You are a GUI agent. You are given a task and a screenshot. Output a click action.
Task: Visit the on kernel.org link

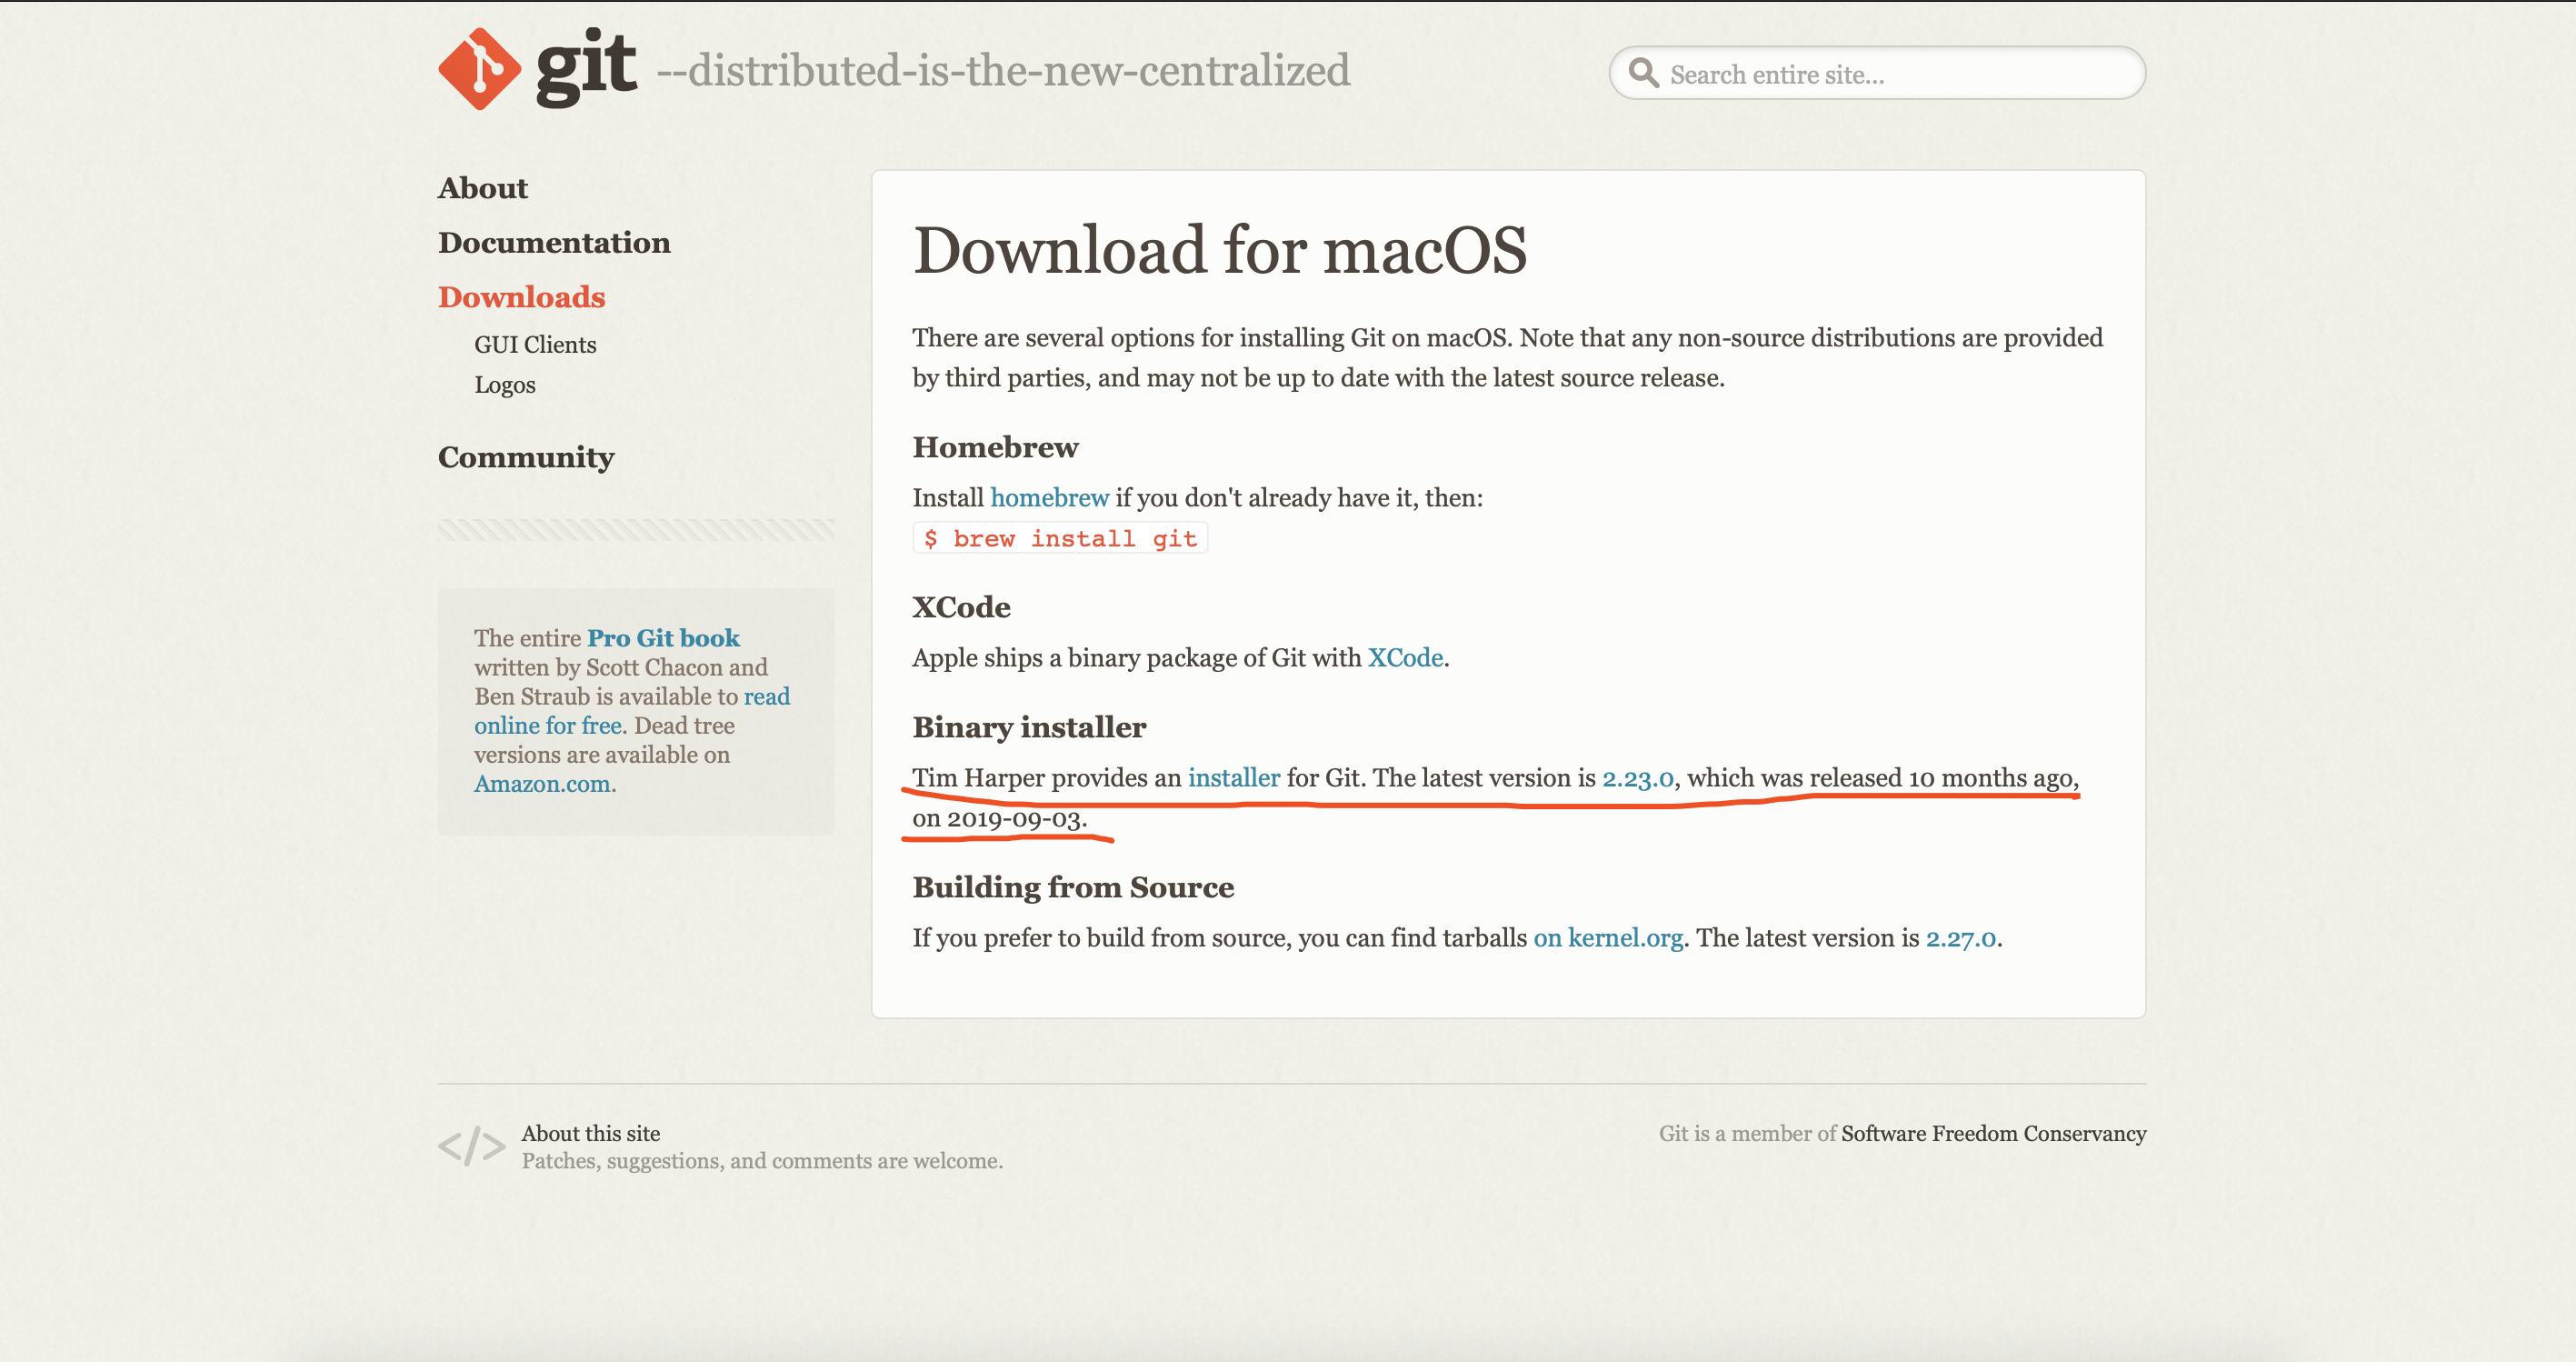click(1608, 938)
